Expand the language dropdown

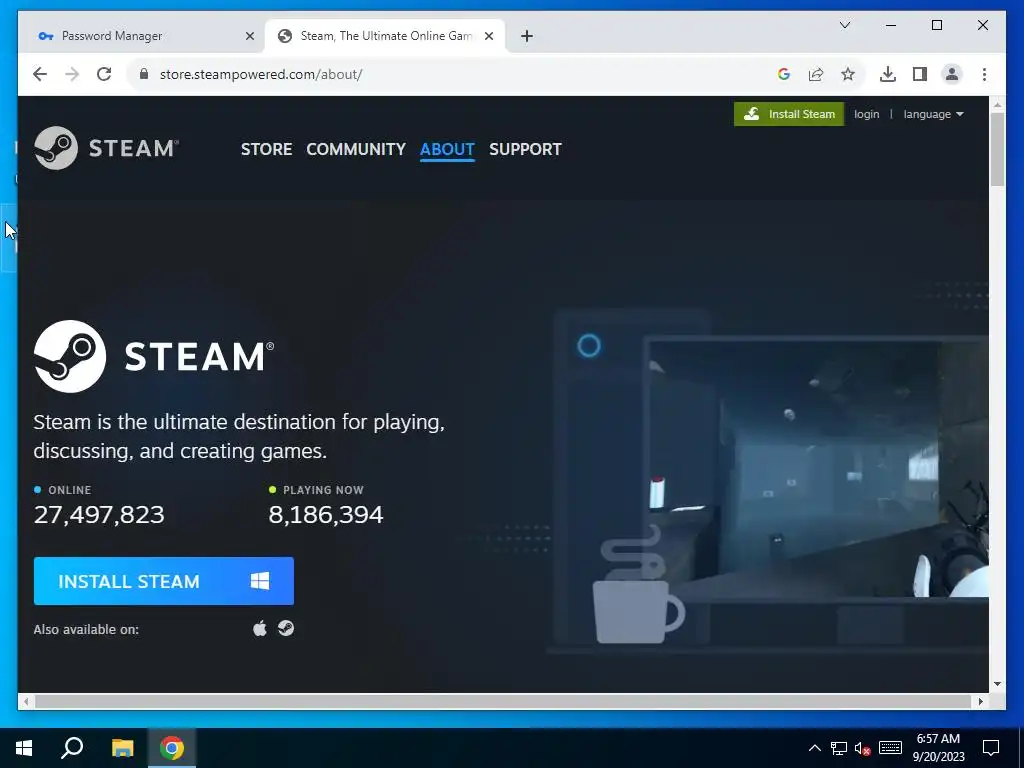click(934, 114)
